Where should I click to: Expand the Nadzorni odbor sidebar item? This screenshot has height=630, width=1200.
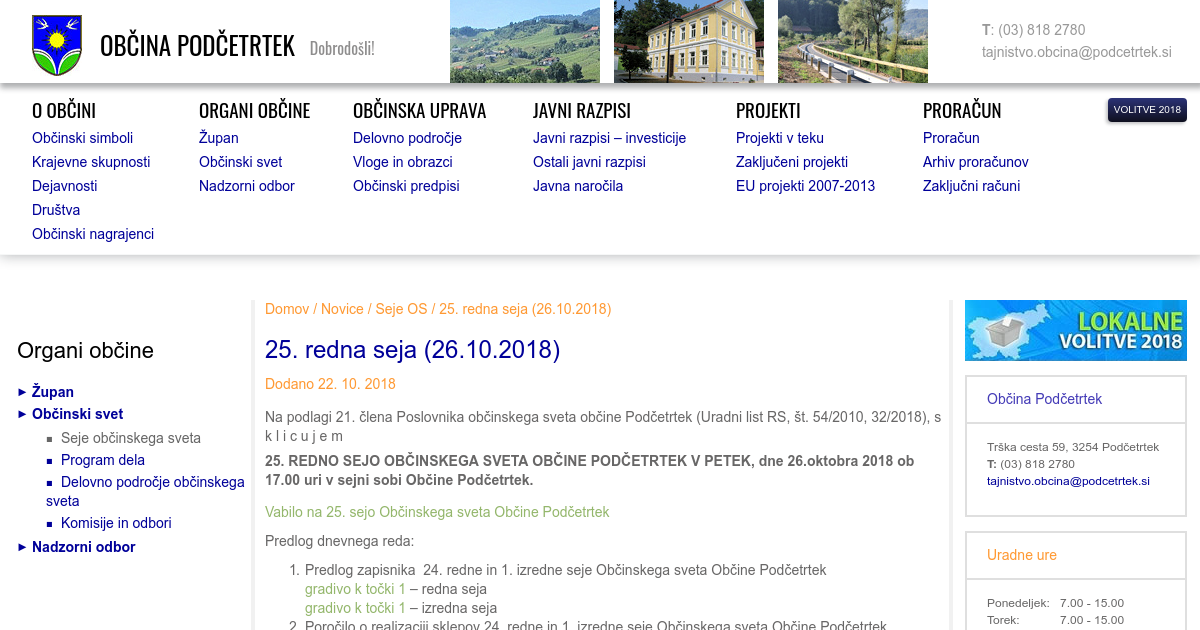coord(83,547)
